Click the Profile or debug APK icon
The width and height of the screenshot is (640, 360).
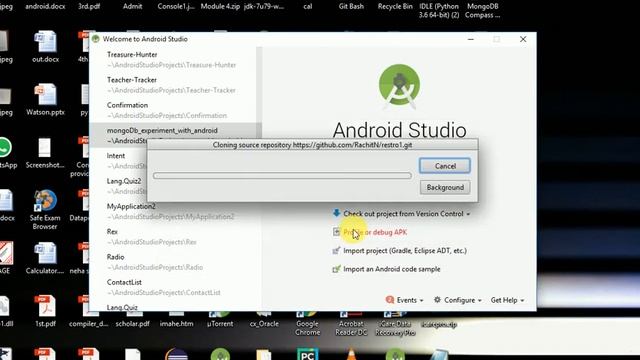pyautogui.click(x=336, y=232)
